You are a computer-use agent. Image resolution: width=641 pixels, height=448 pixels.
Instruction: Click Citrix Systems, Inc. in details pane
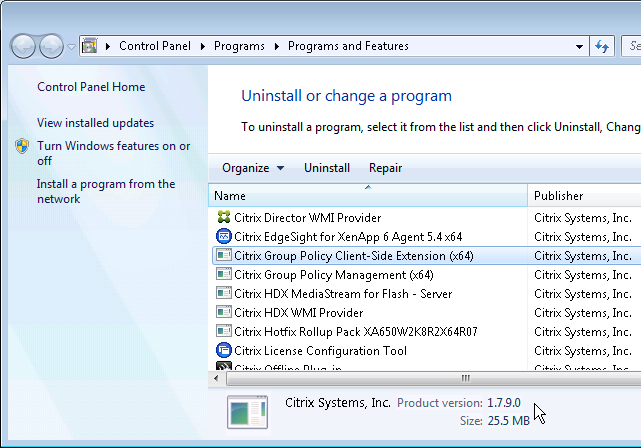[x=338, y=403]
